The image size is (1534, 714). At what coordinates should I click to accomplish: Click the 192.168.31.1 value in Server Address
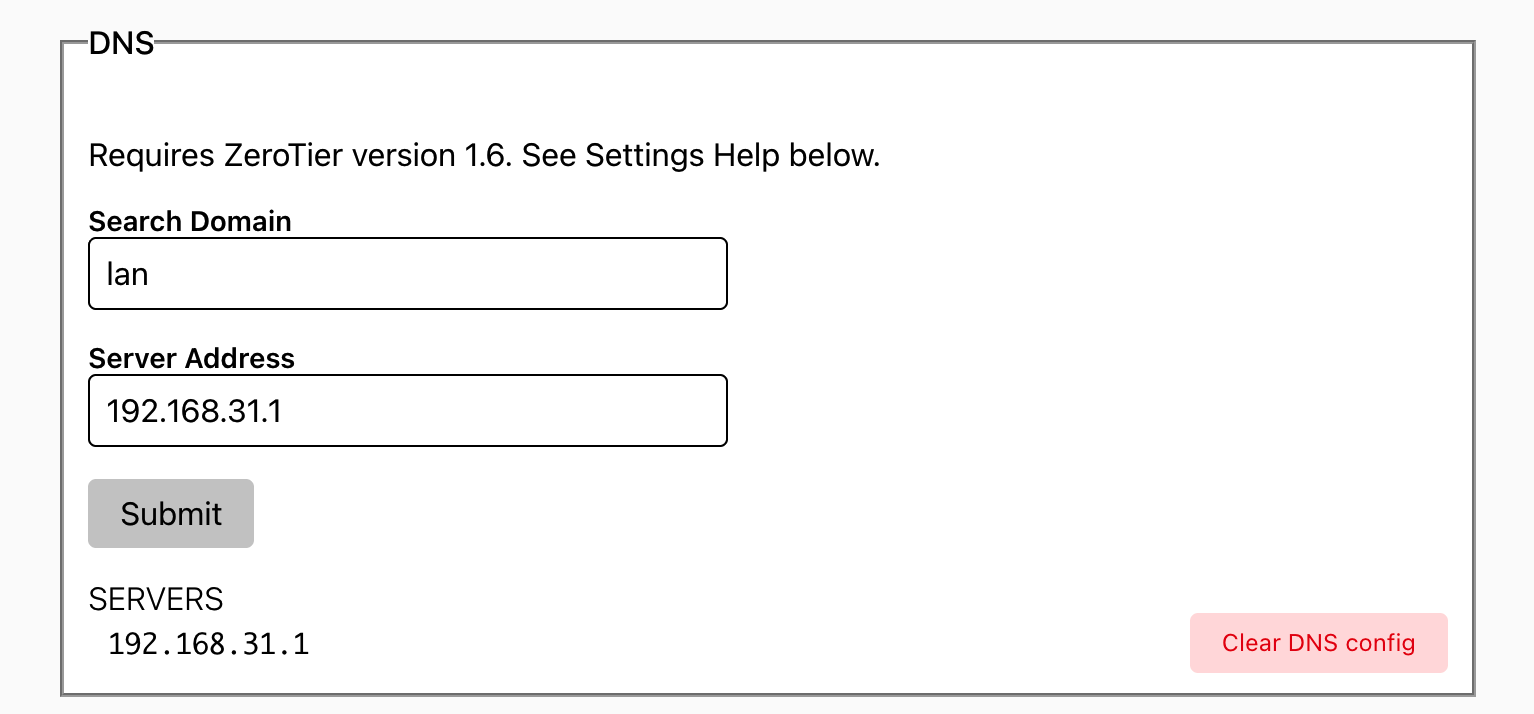click(x=194, y=411)
